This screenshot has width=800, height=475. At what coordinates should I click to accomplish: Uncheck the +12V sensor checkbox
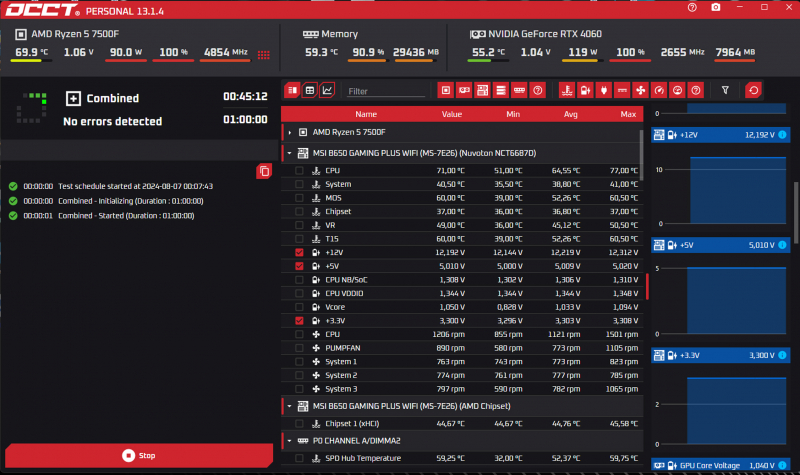[299, 253]
